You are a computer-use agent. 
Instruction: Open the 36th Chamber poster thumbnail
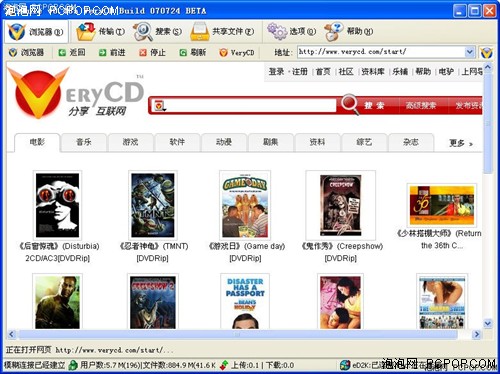(x=442, y=205)
